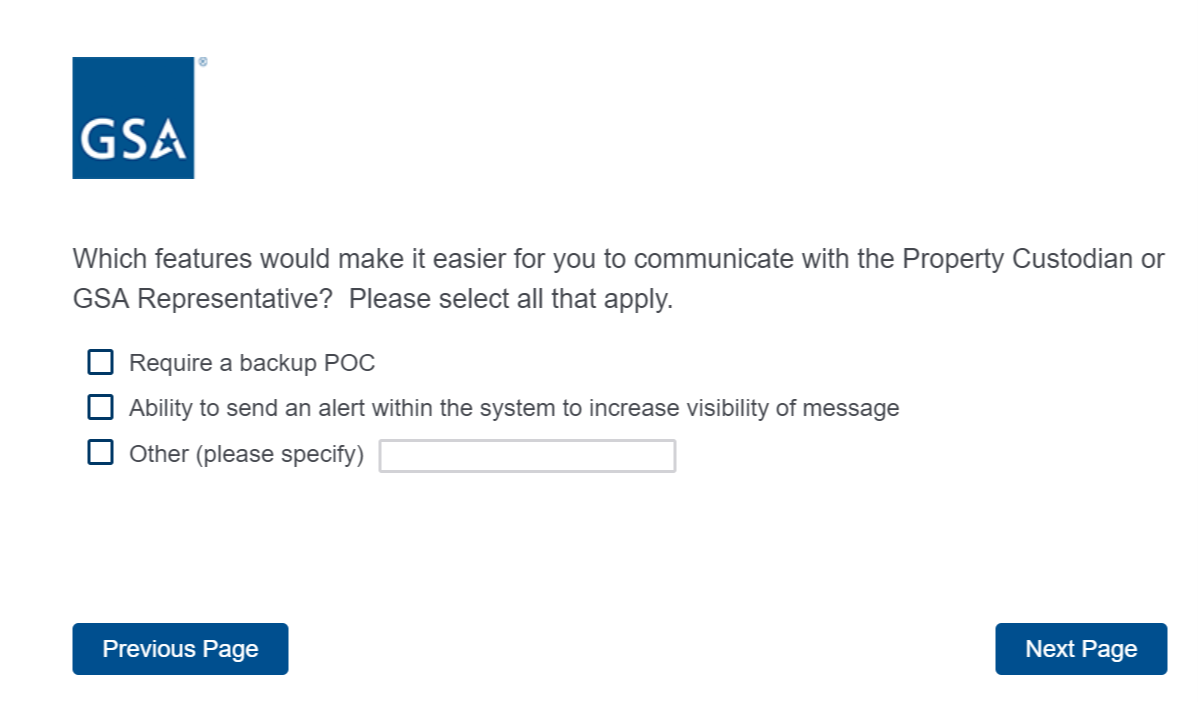Screen dimensions: 1198x702
Task: Click the 'Other (please specify)' label text
Action: [246, 454]
